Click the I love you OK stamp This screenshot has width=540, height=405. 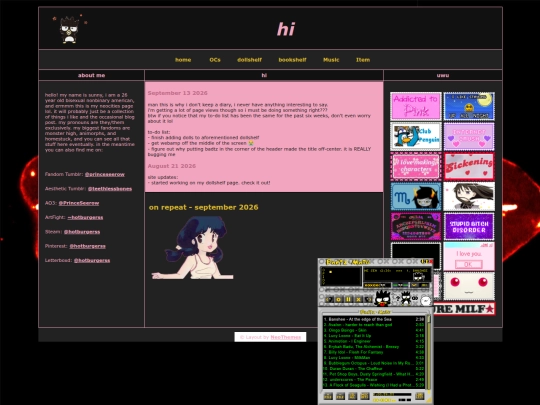(469, 256)
